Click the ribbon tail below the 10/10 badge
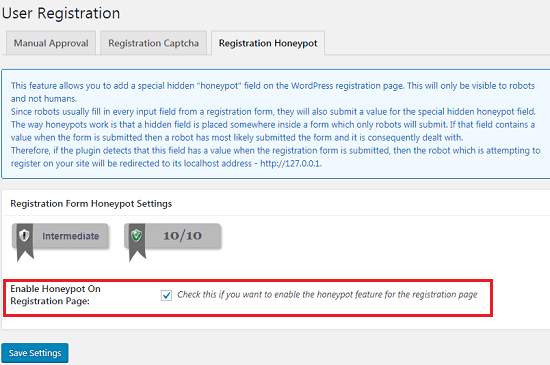Viewport: 550px width, 365px height. click(x=137, y=254)
